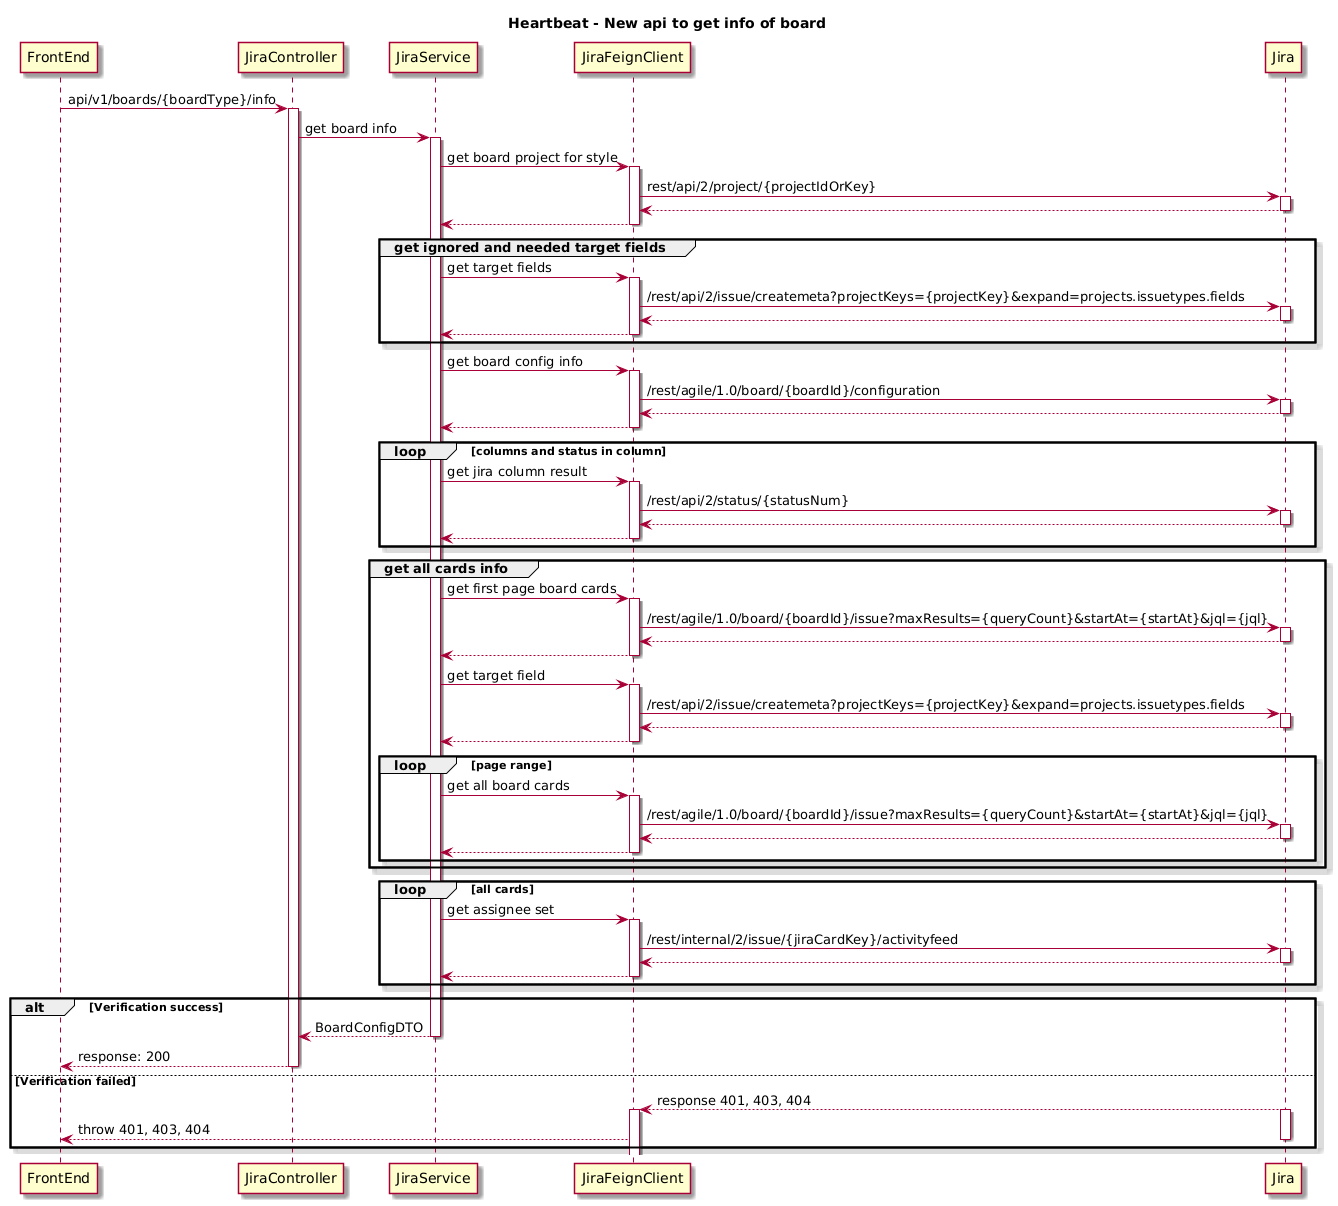Click the loop condition '[page range]'
1338x1206 pixels.
pyautogui.click(x=511, y=765)
